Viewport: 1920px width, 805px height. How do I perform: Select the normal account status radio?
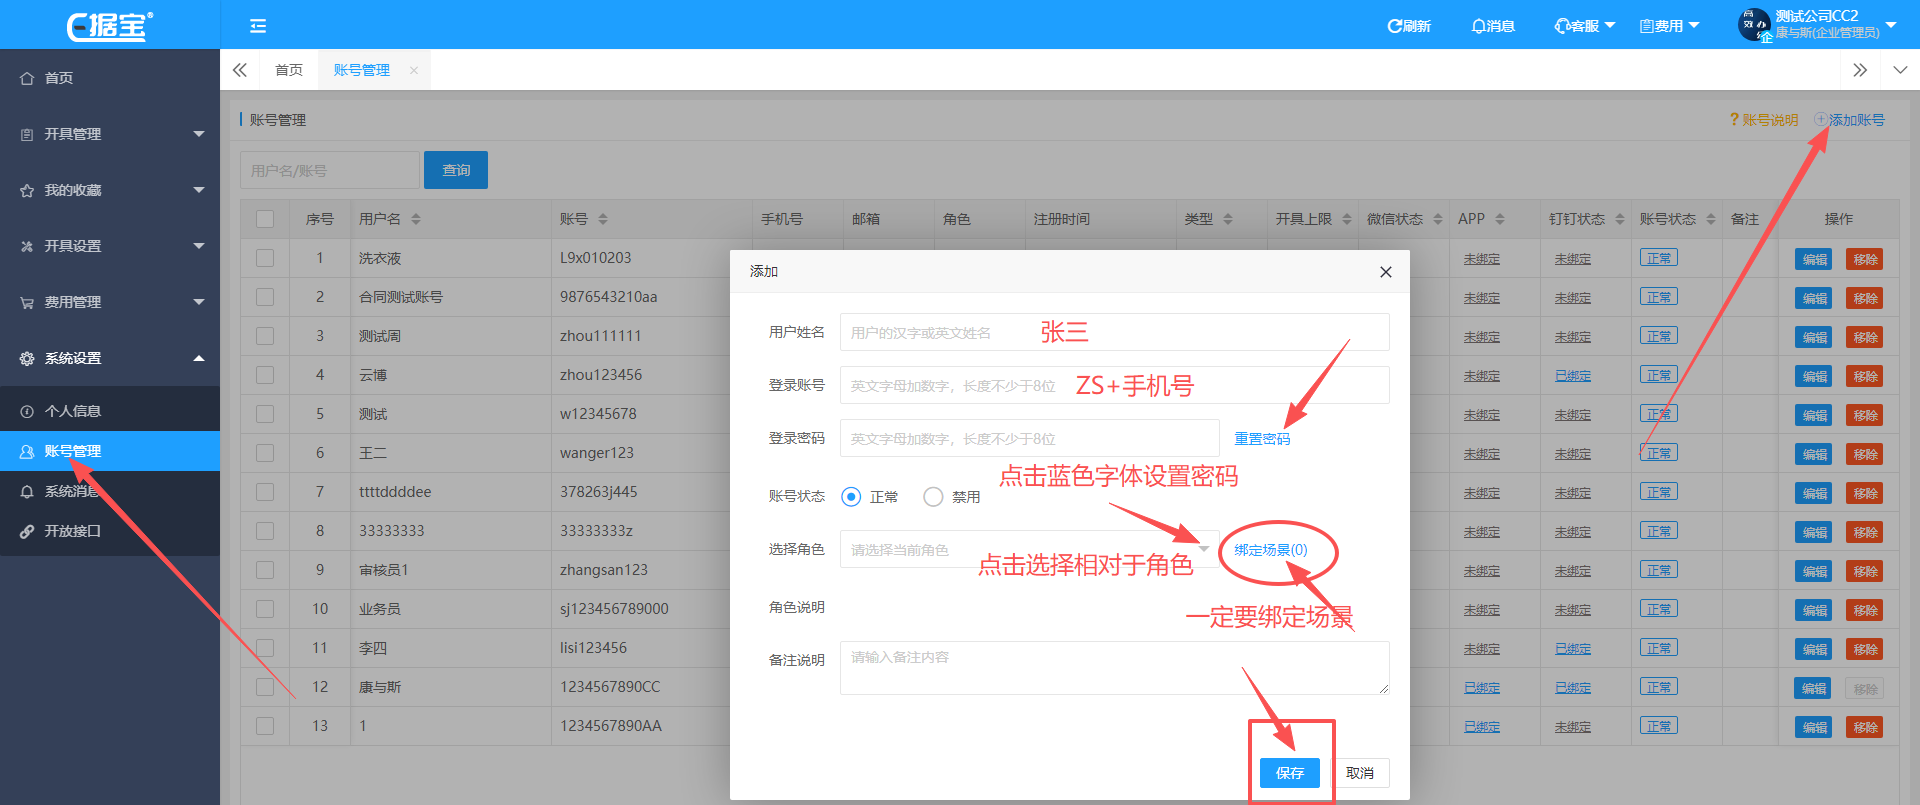coord(851,497)
